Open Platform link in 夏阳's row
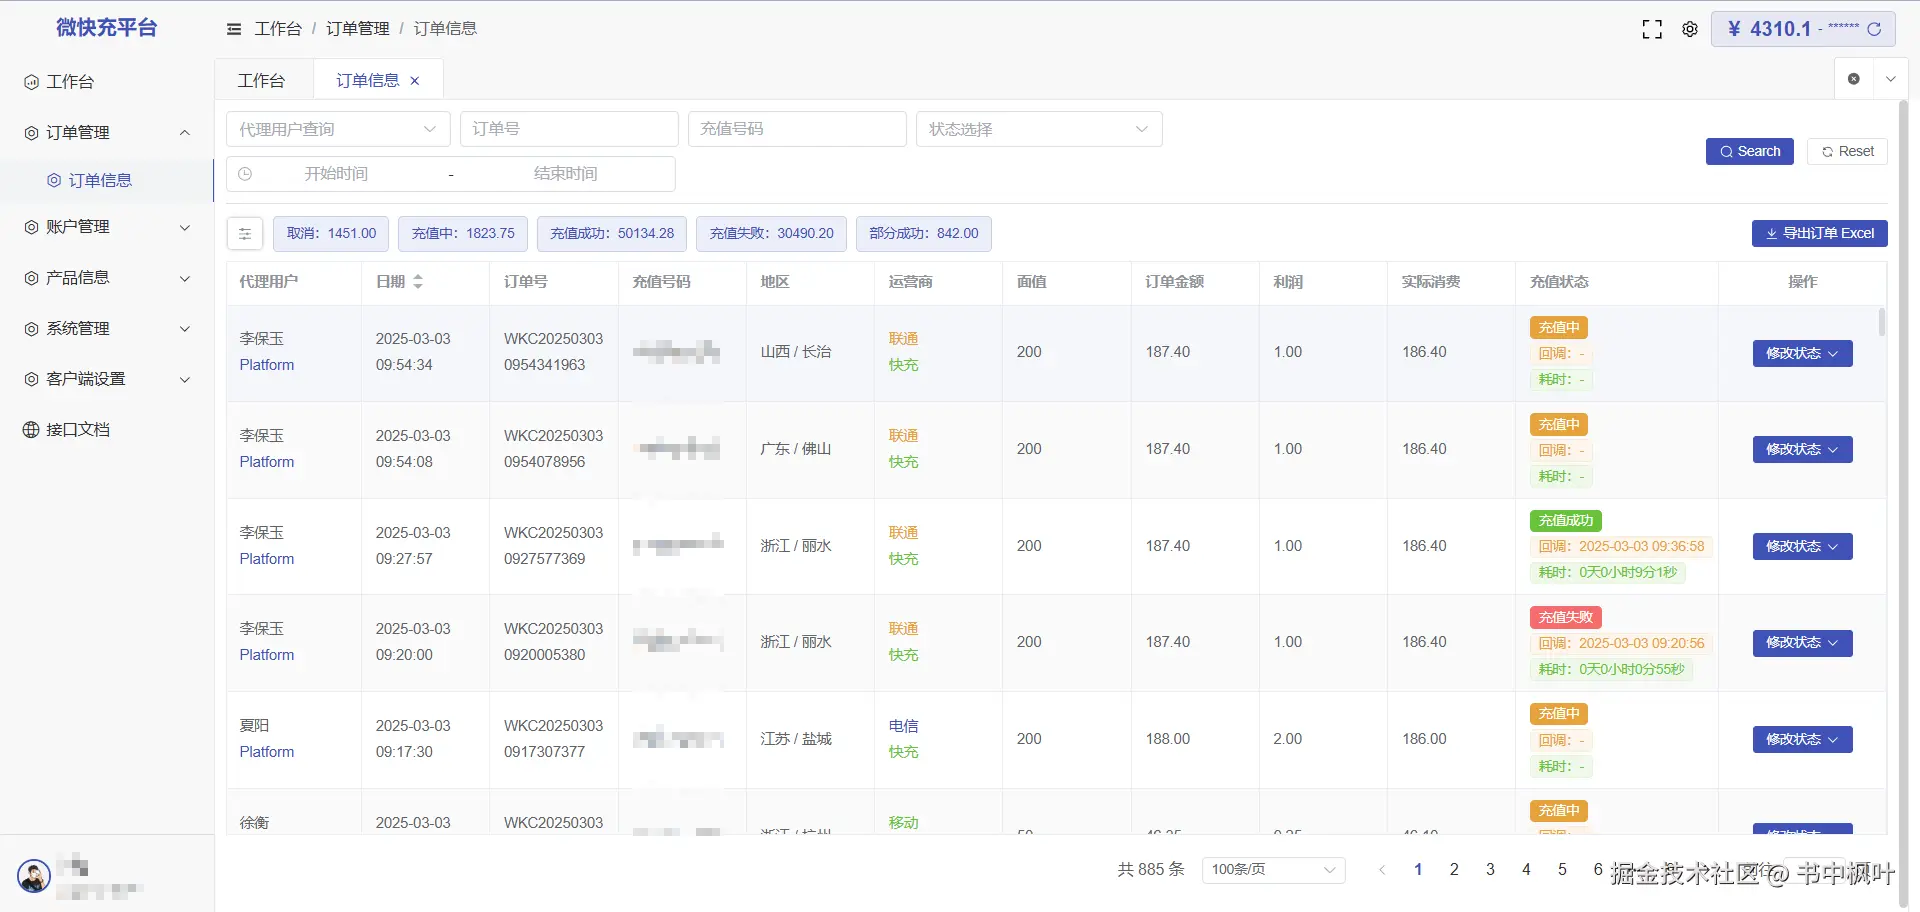The width and height of the screenshot is (1920, 912). (x=267, y=752)
